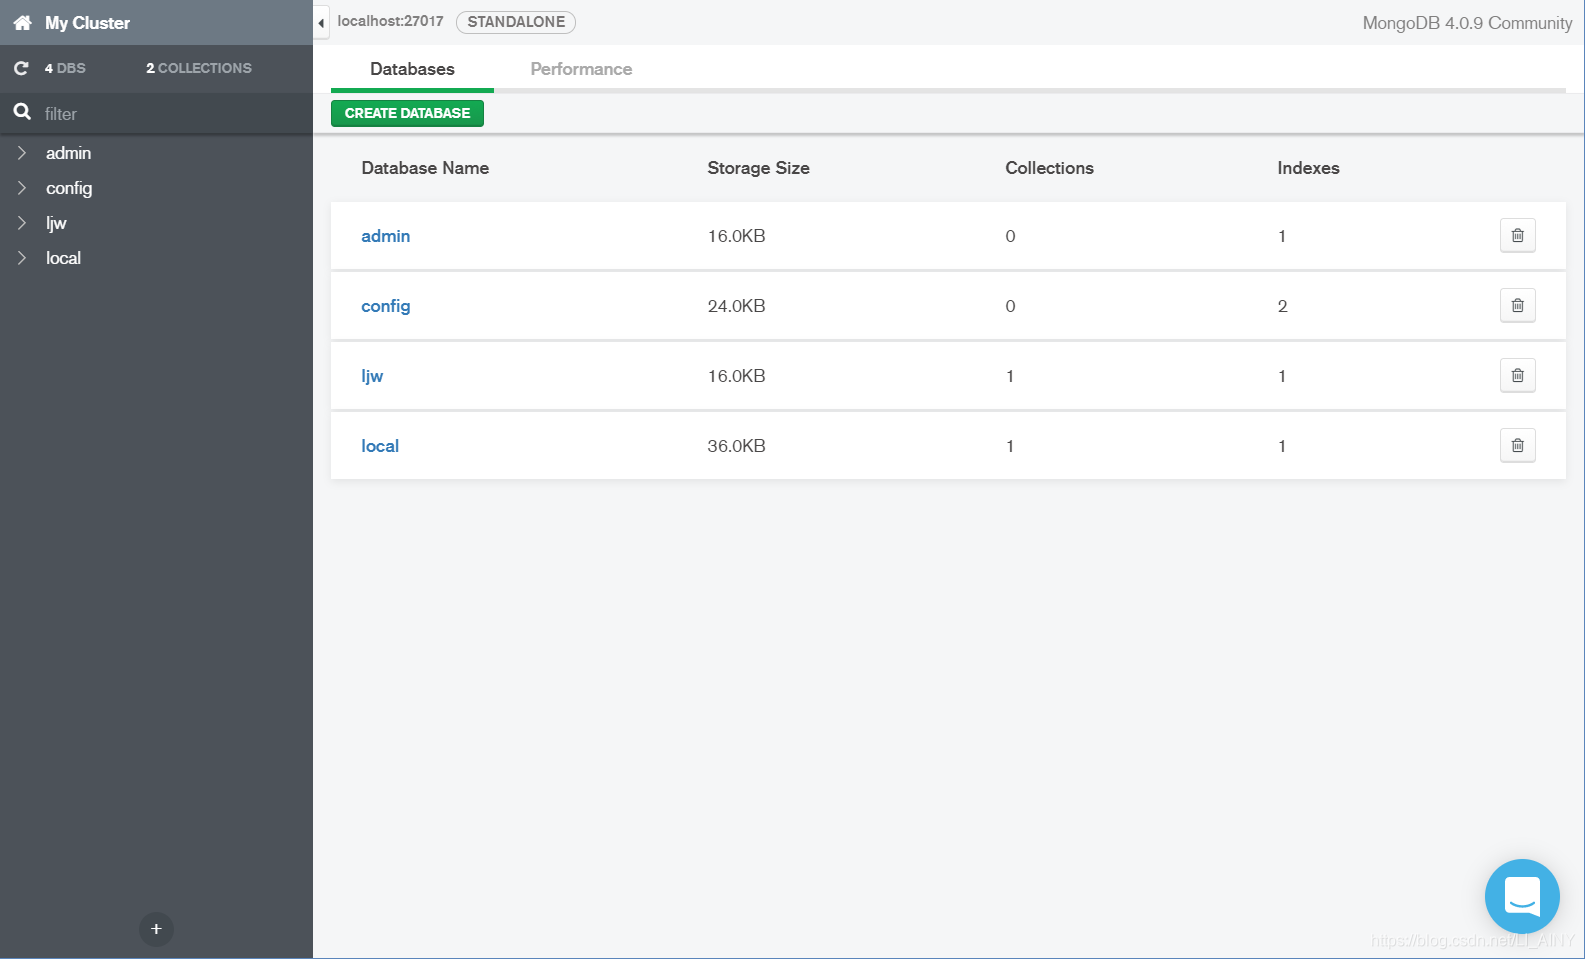The height and width of the screenshot is (959, 1585).
Task: Expand the config database in sidebar
Action: (x=22, y=188)
